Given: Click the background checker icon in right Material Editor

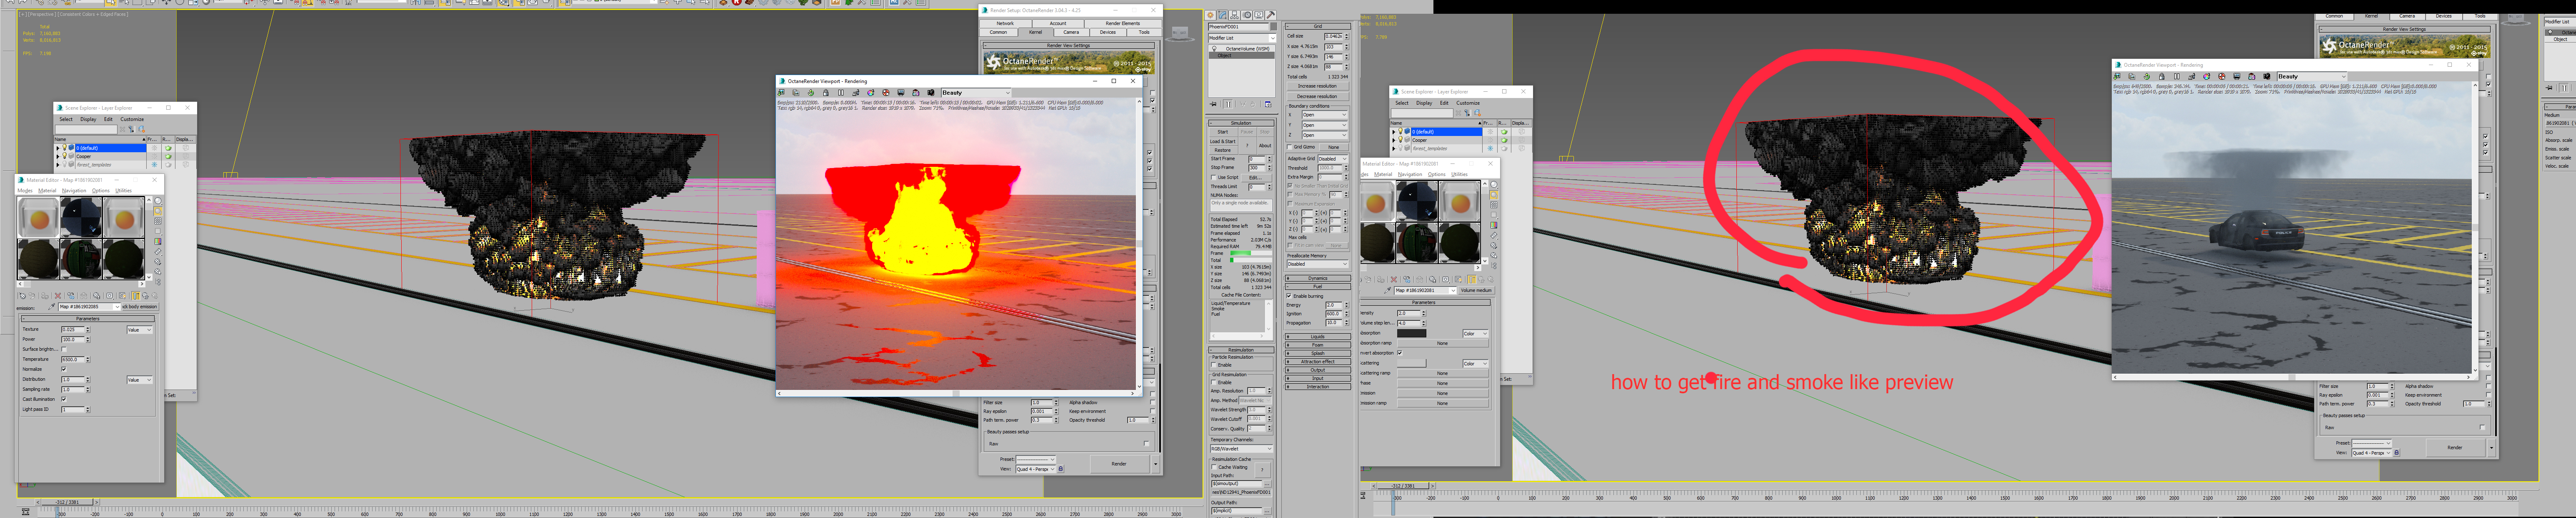Looking at the screenshot, I should pyautogui.click(x=1494, y=205).
